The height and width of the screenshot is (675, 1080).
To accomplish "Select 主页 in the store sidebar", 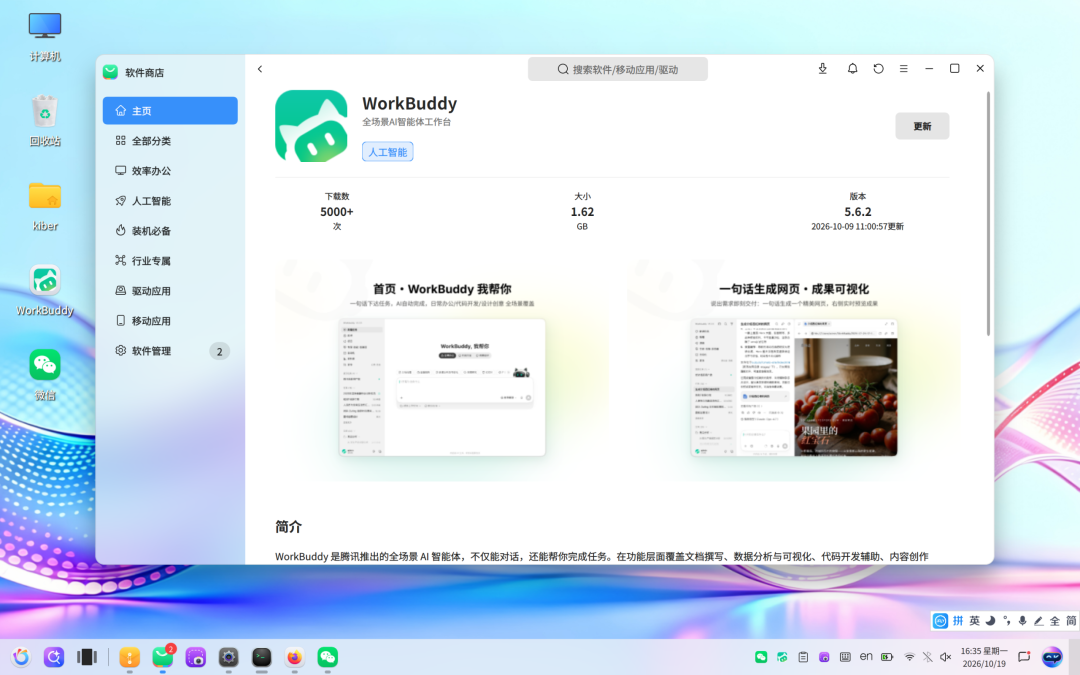I will click(x=170, y=111).
